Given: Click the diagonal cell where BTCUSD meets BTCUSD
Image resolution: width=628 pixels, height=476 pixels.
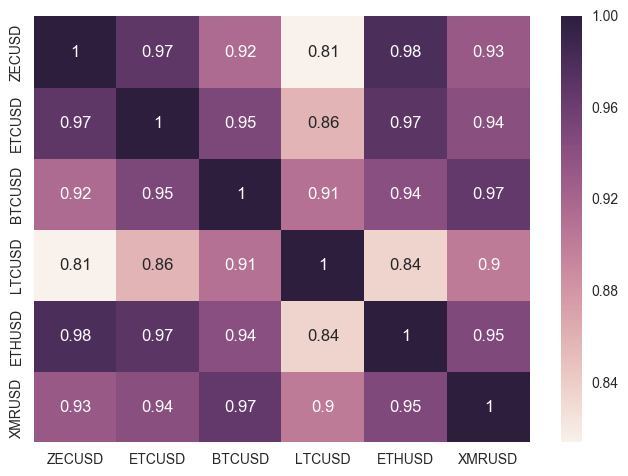Looking at the screenshot, I should pos(240,194).
